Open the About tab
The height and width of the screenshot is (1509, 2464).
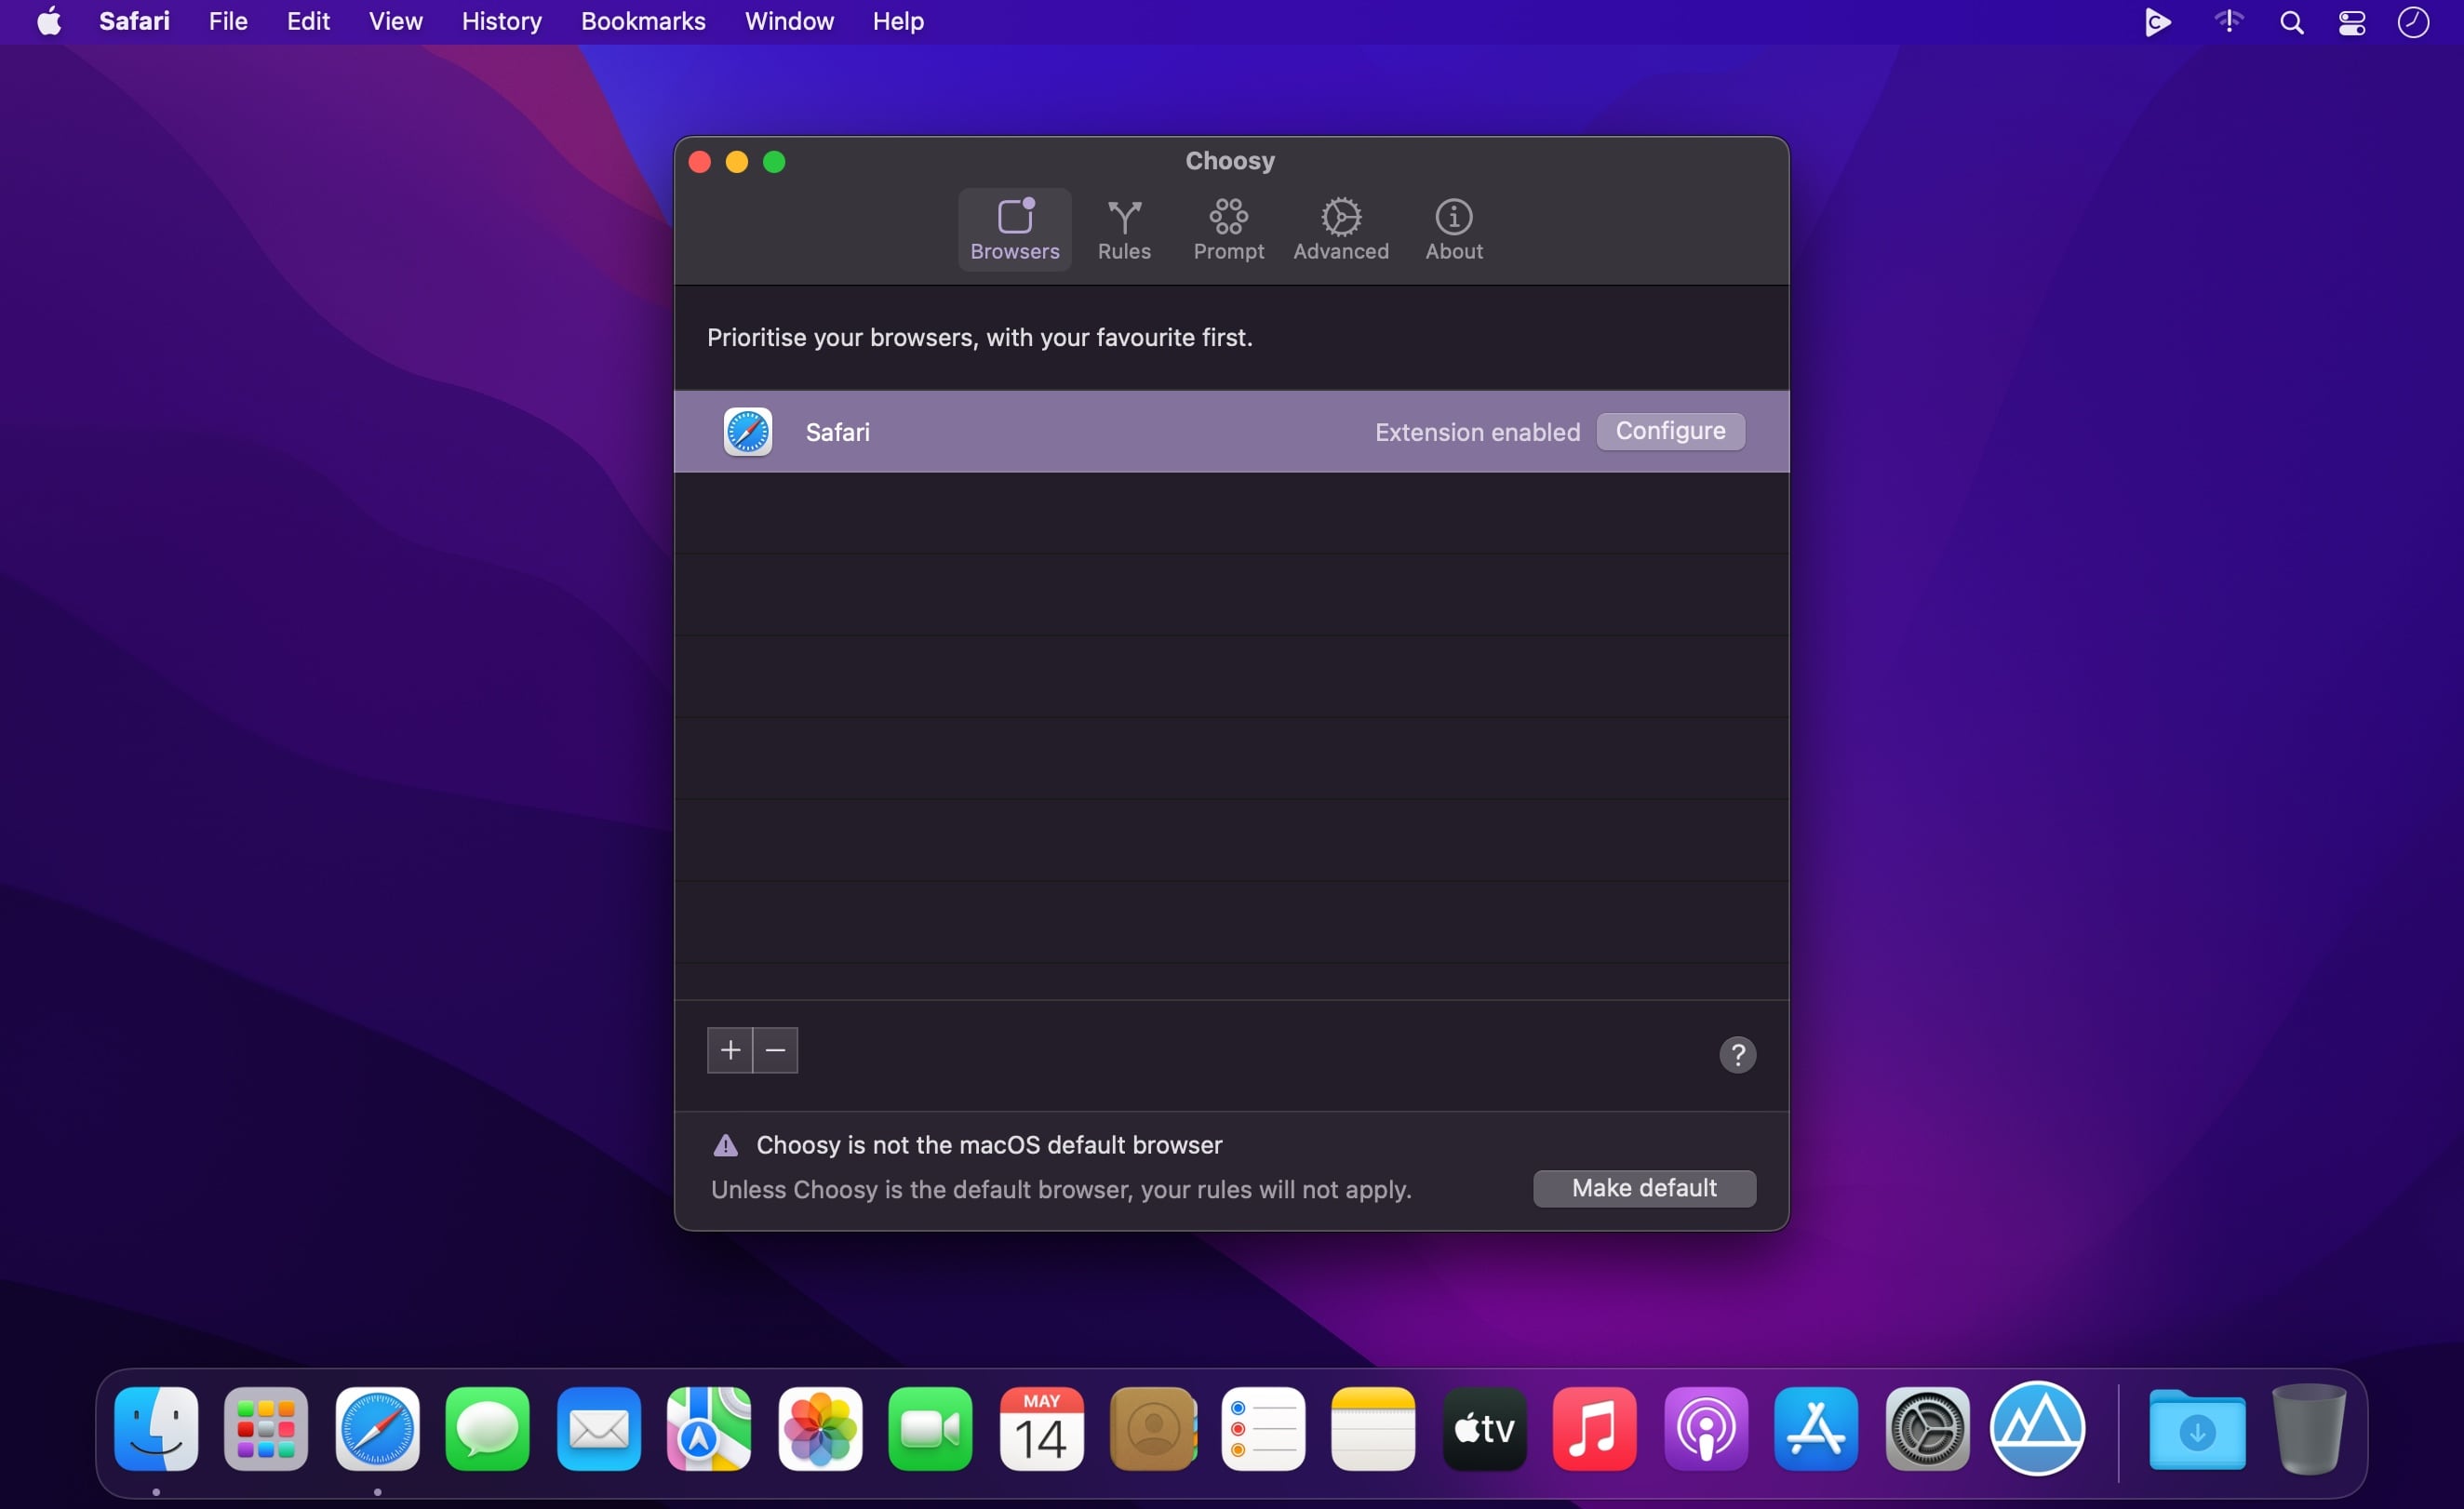(x=1453, y=229)
